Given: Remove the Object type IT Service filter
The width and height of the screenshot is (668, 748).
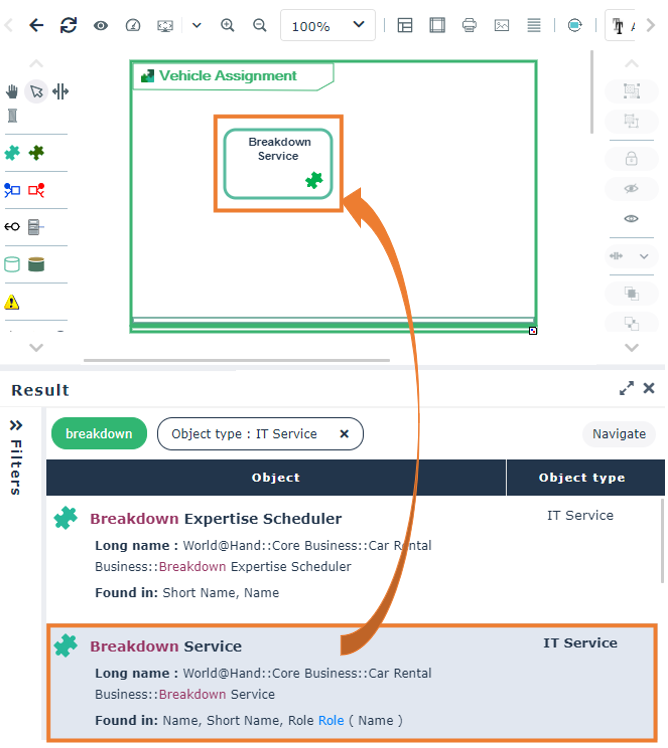Looking at the screenshot, I should tap(344, 434).
